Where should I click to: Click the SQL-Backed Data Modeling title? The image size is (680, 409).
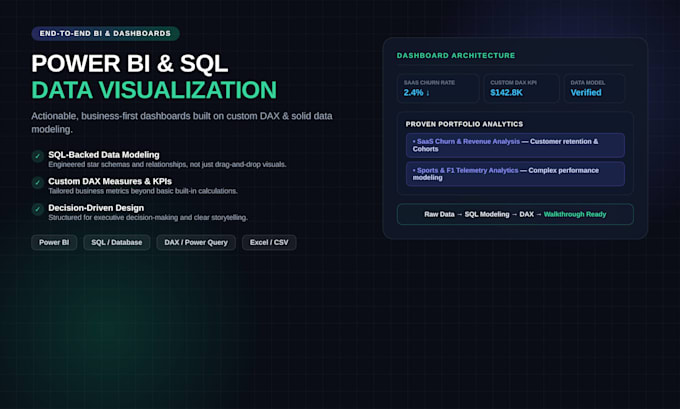point(104,155)
